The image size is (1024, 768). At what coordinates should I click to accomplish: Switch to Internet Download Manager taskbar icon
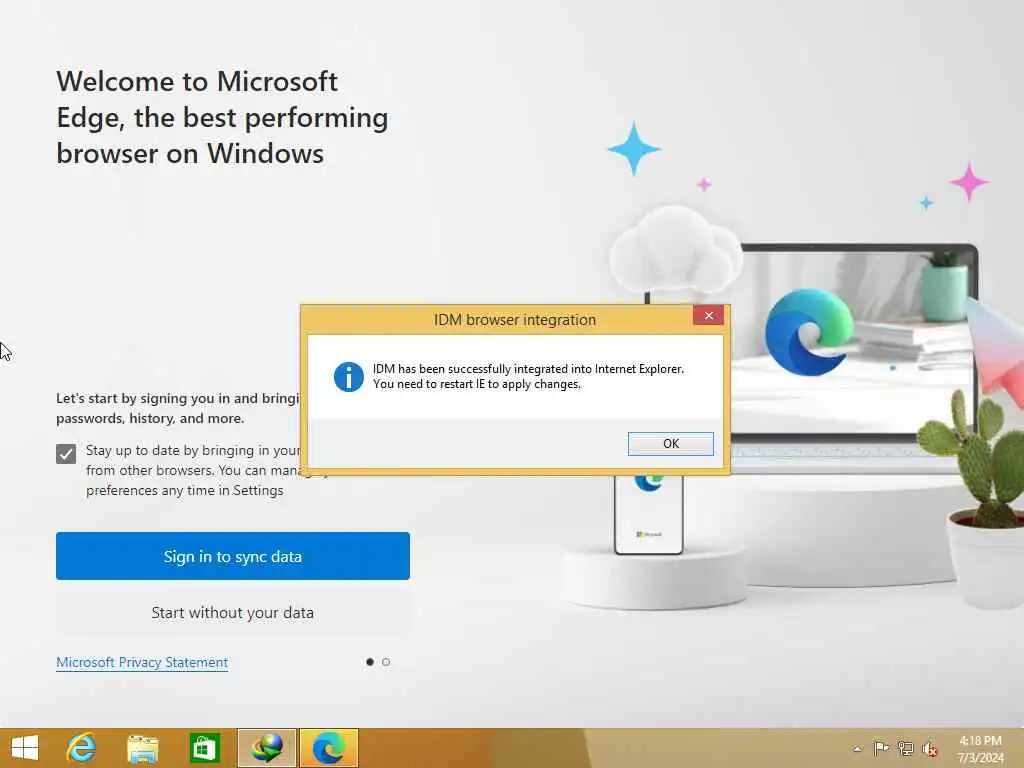(266, 748)
